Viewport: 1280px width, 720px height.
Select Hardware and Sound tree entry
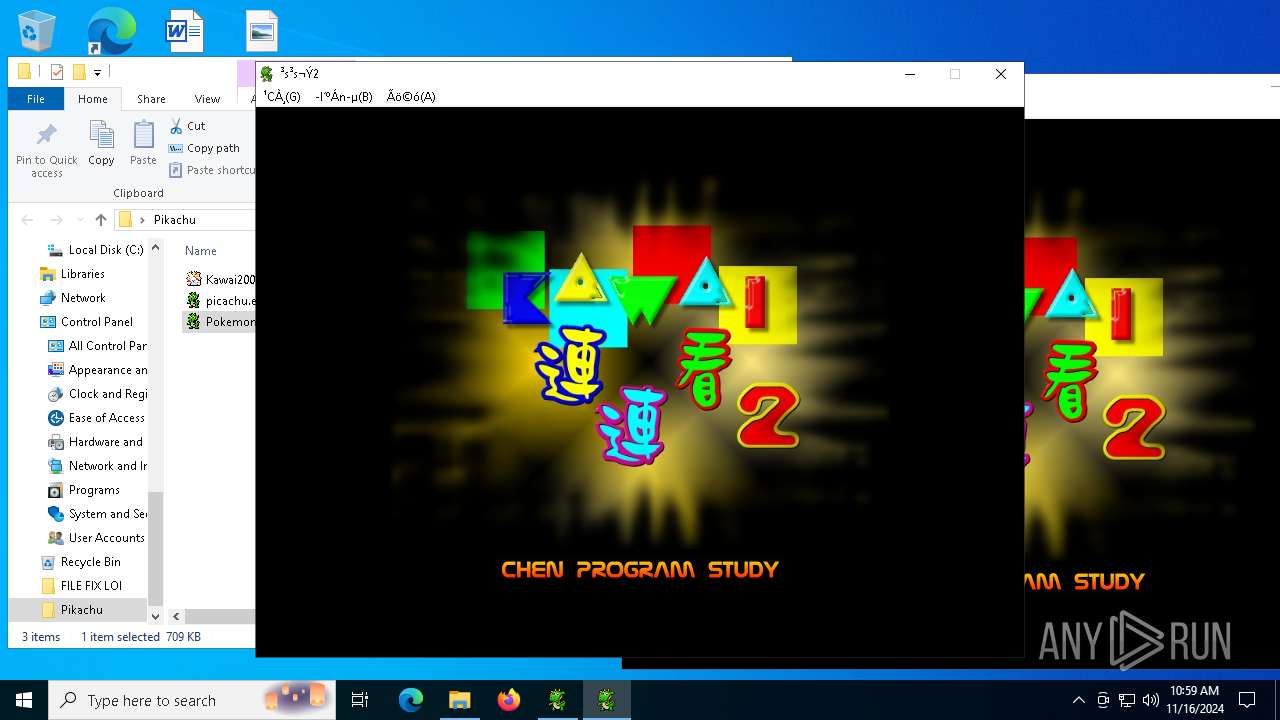pos(97,442)
